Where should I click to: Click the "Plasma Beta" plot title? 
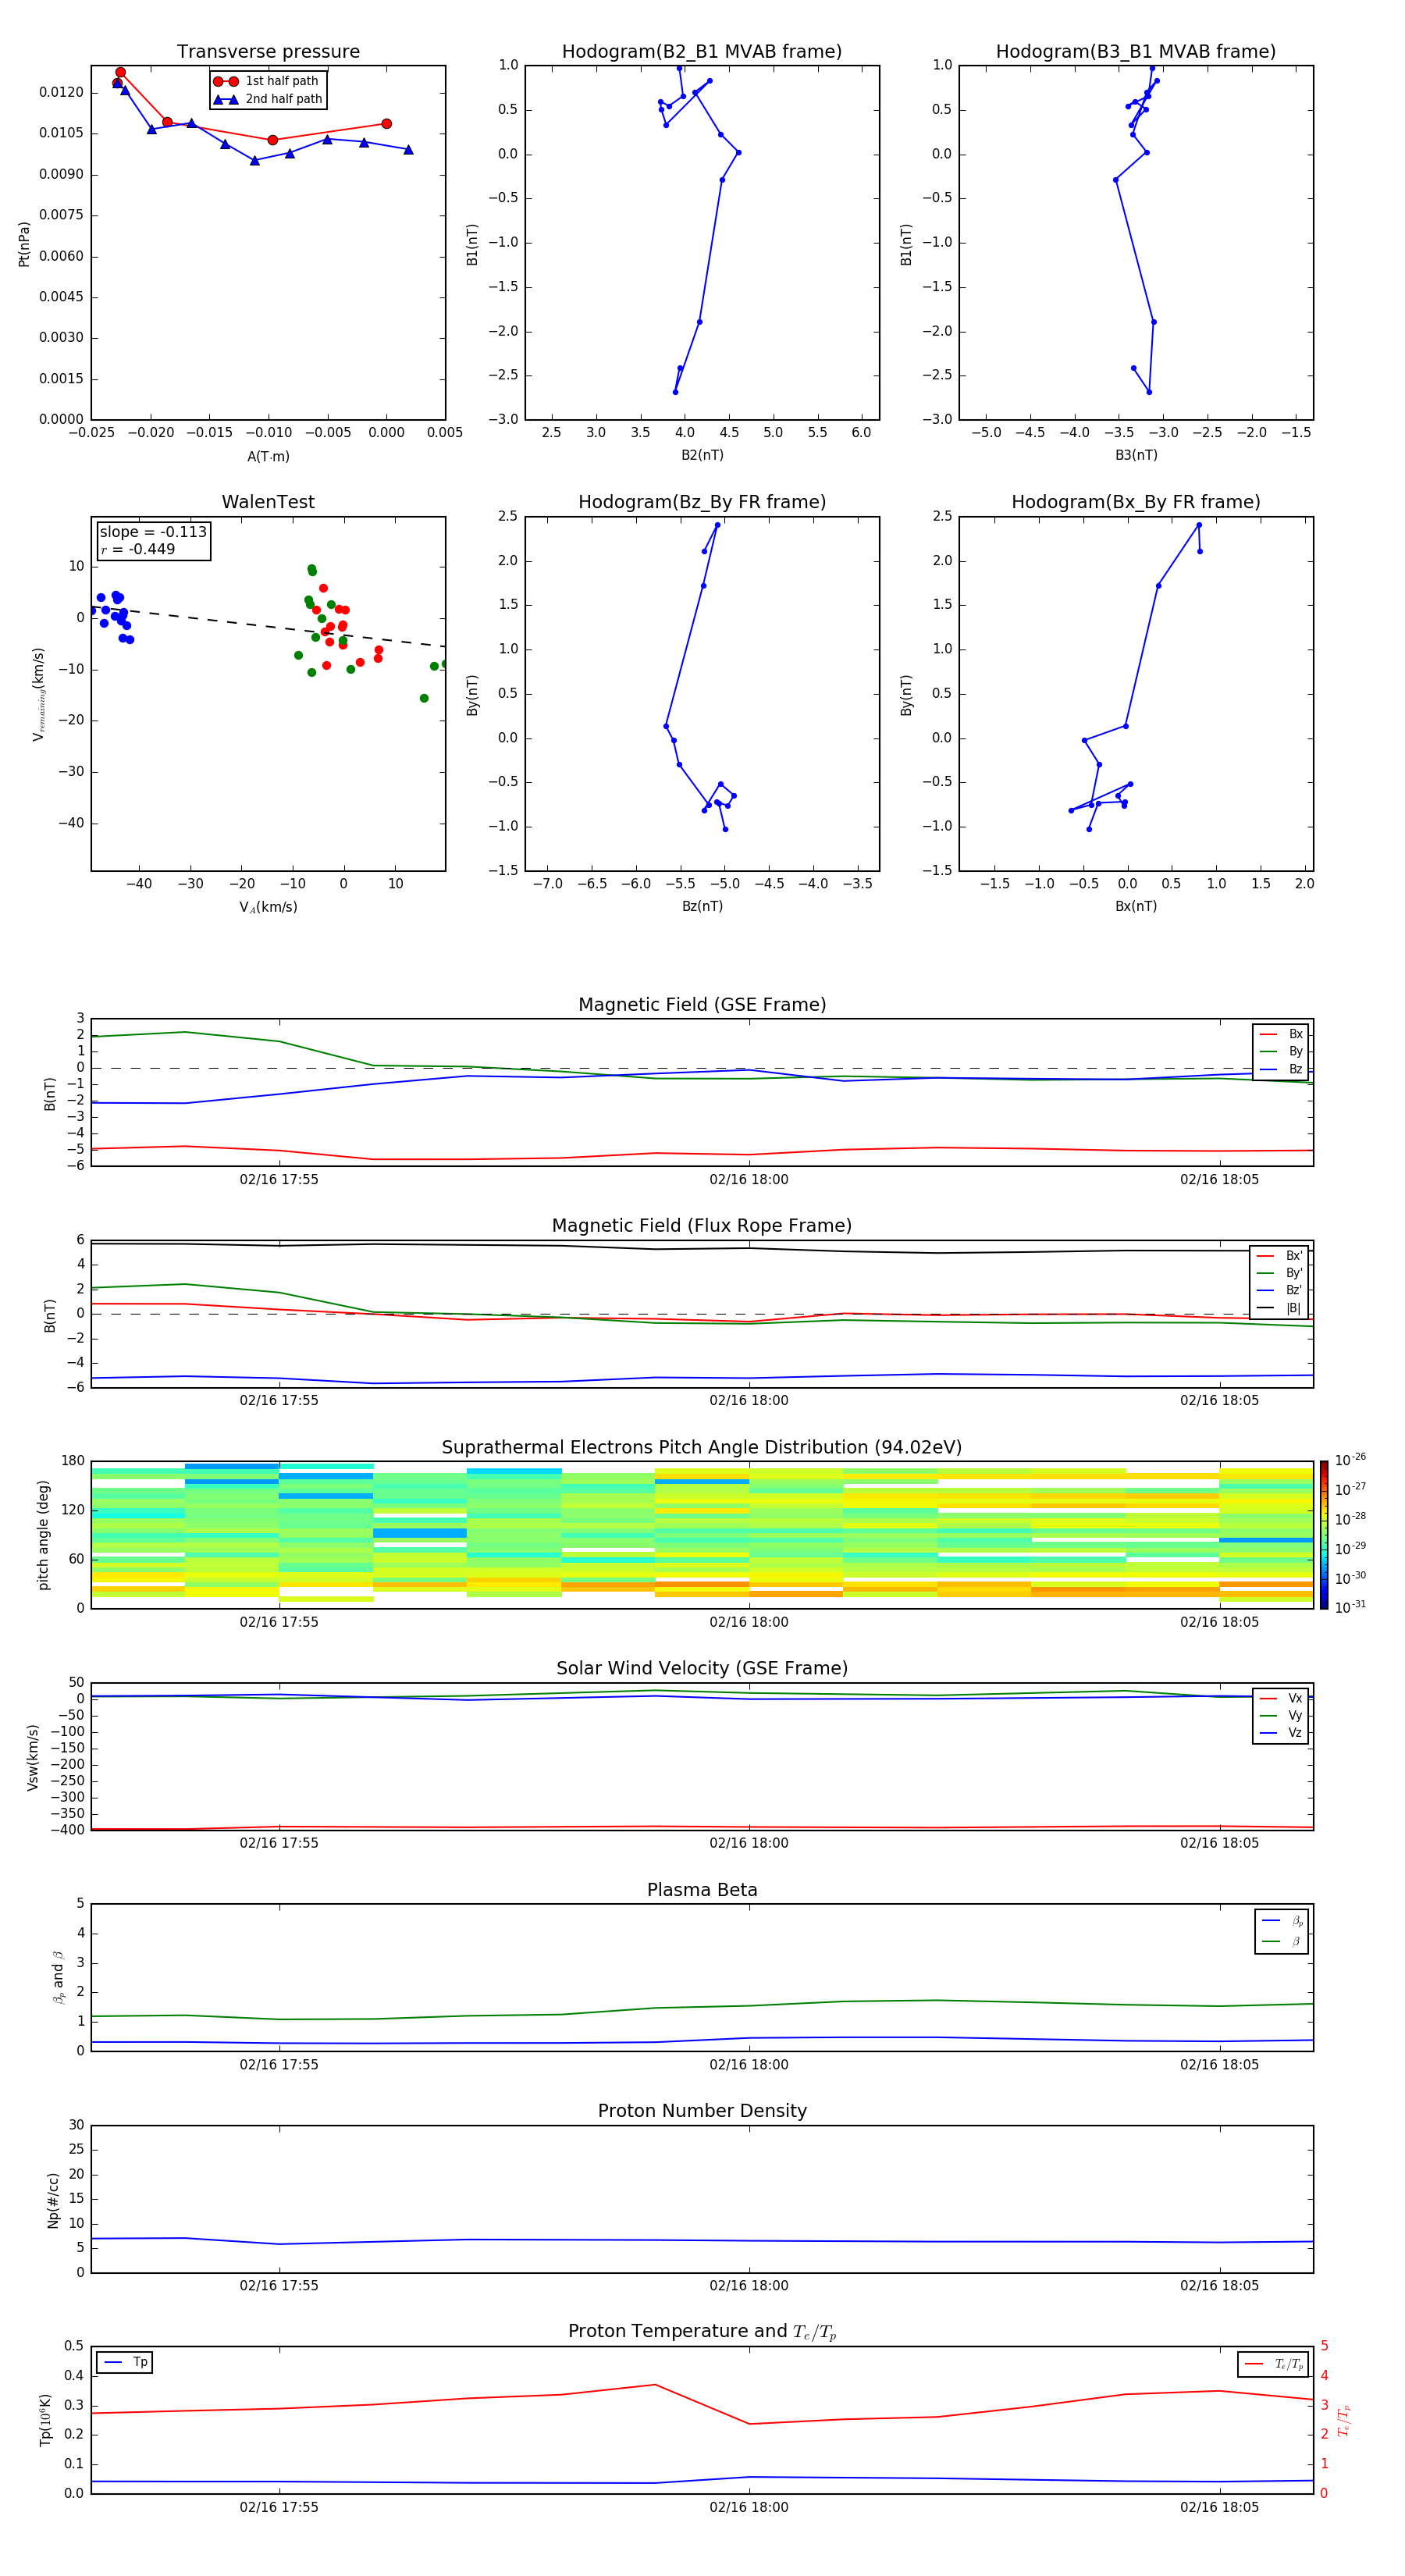click(702, 1891)
